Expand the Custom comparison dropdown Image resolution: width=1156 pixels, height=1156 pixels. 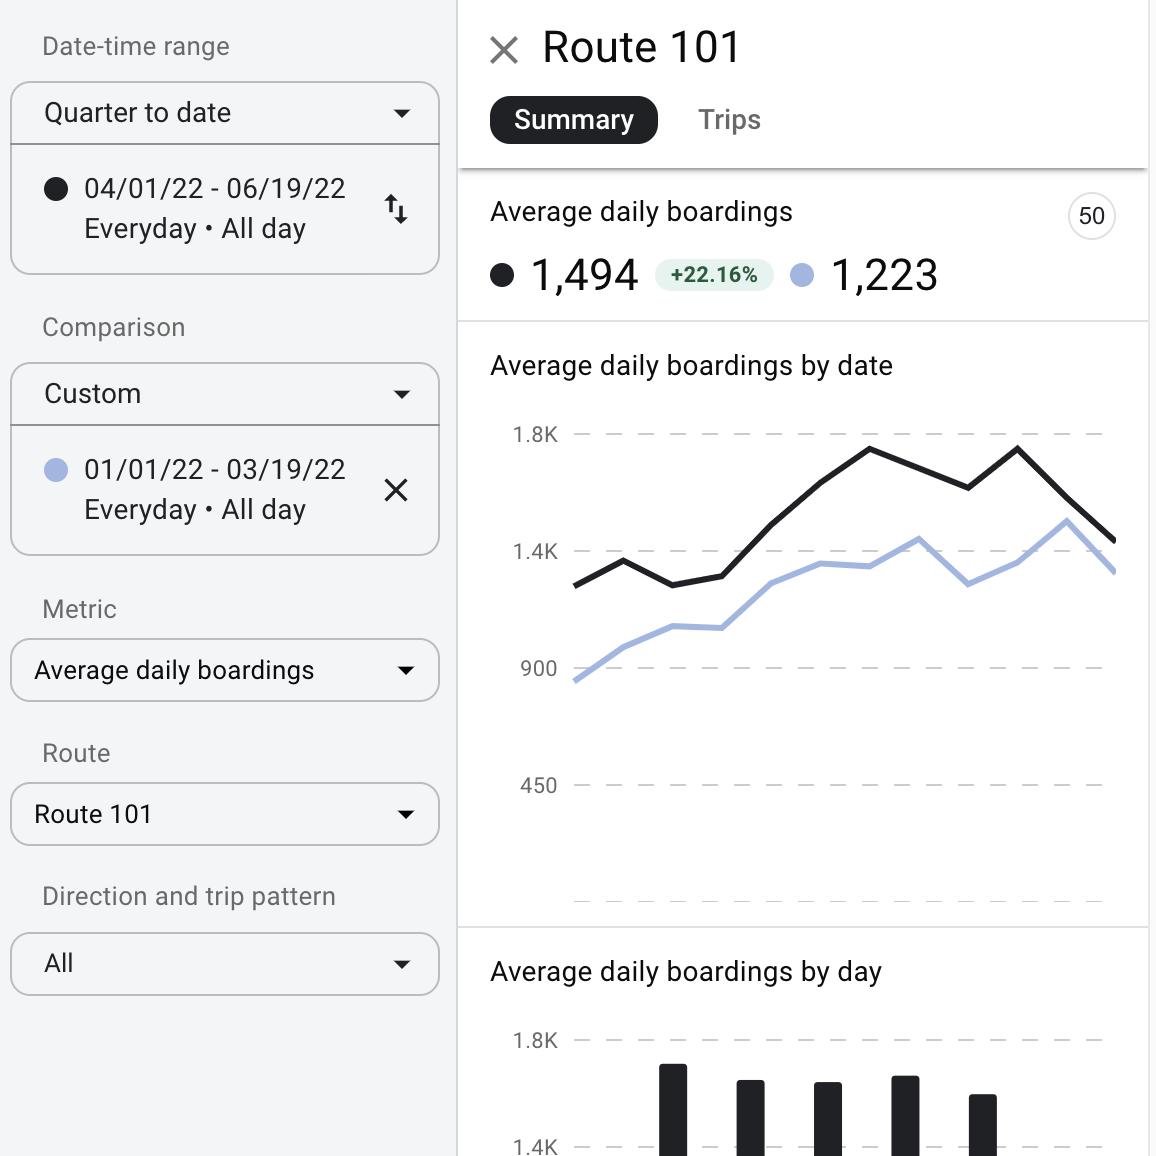tap(225, 394)
